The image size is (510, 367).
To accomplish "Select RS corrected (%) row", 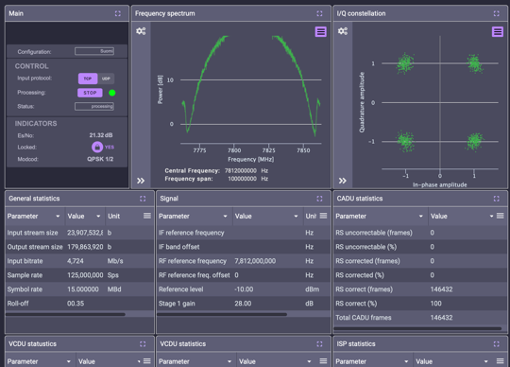I will (x=420, y=275).
